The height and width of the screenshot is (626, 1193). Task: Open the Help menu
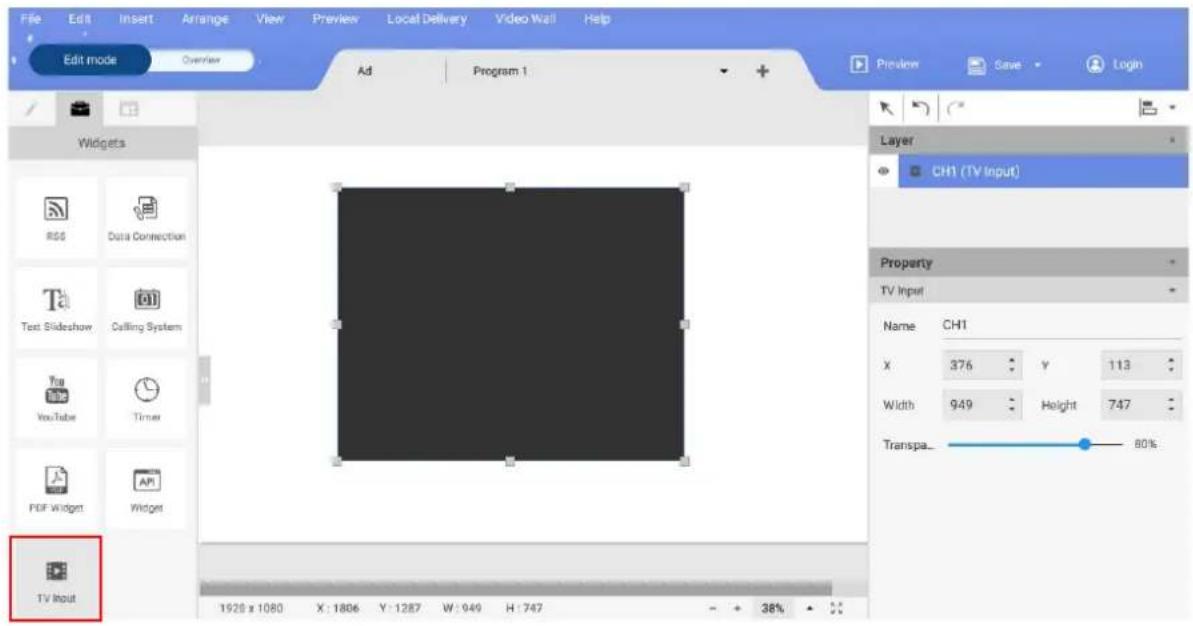[x=597, y=19]
